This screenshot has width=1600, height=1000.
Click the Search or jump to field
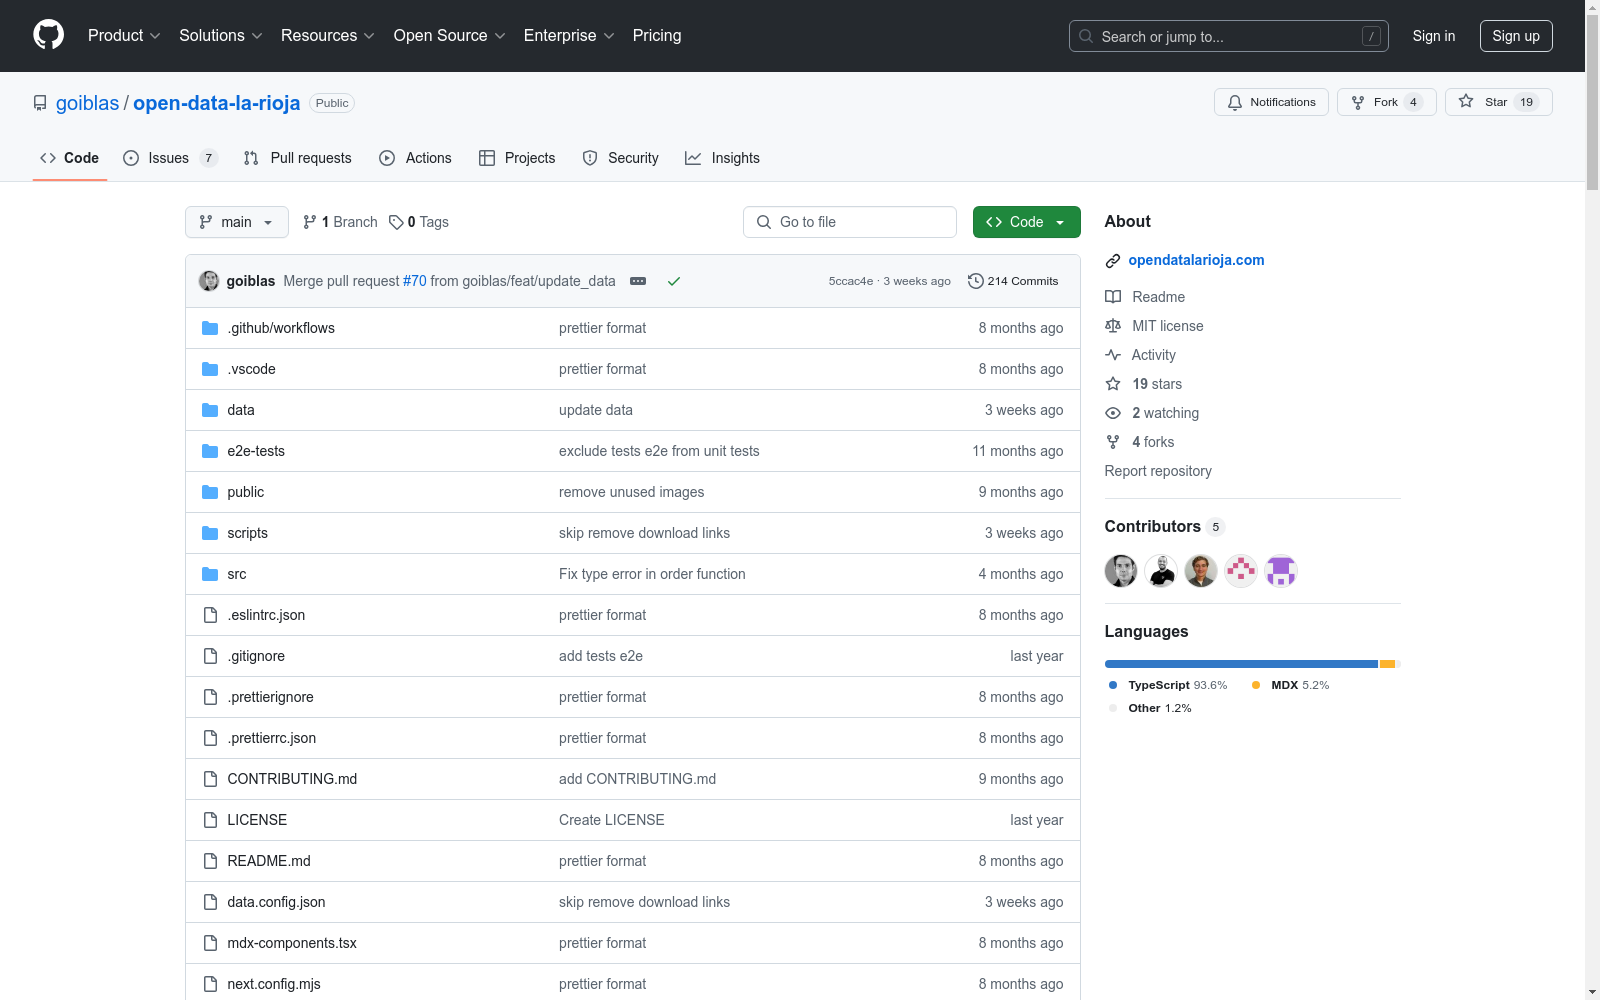[1229, 36]
